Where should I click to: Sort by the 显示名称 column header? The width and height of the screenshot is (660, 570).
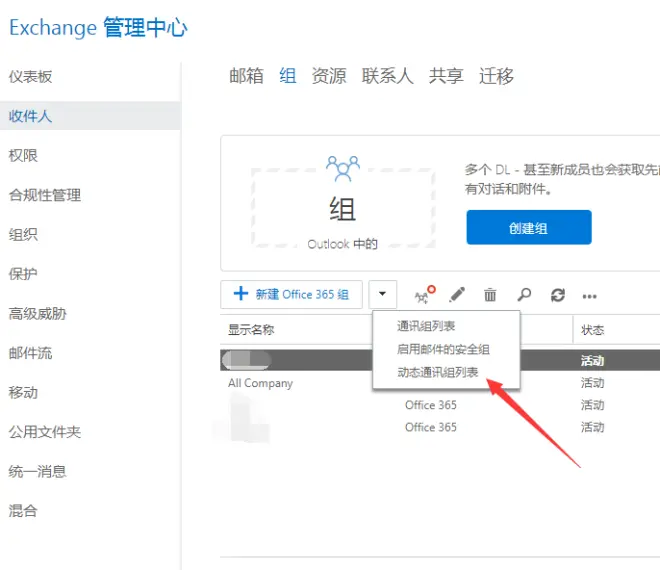[251, 329]
